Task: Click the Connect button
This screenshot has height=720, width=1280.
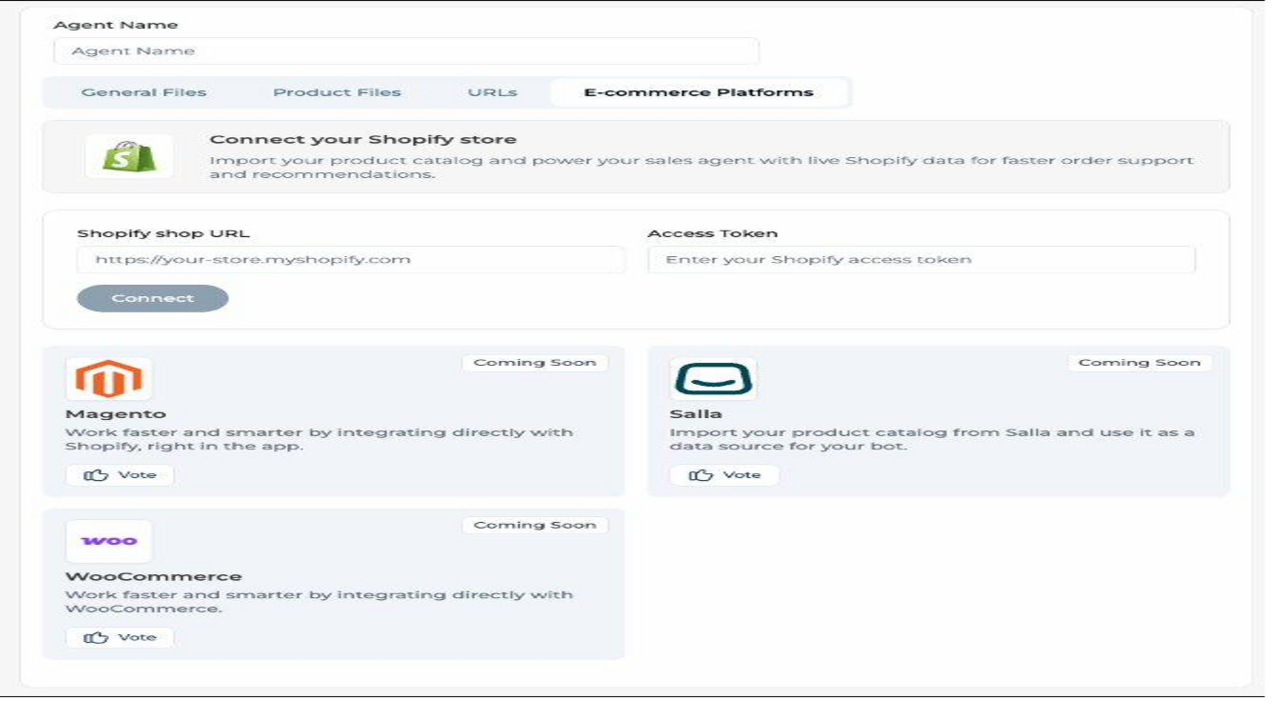Action: tap(153, 298)
